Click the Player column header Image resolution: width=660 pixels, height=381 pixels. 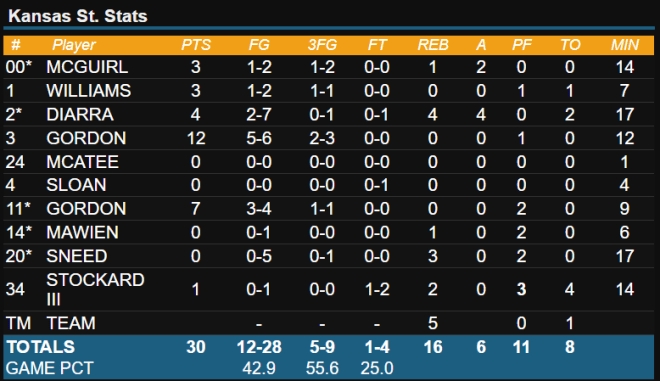point(74,45)
